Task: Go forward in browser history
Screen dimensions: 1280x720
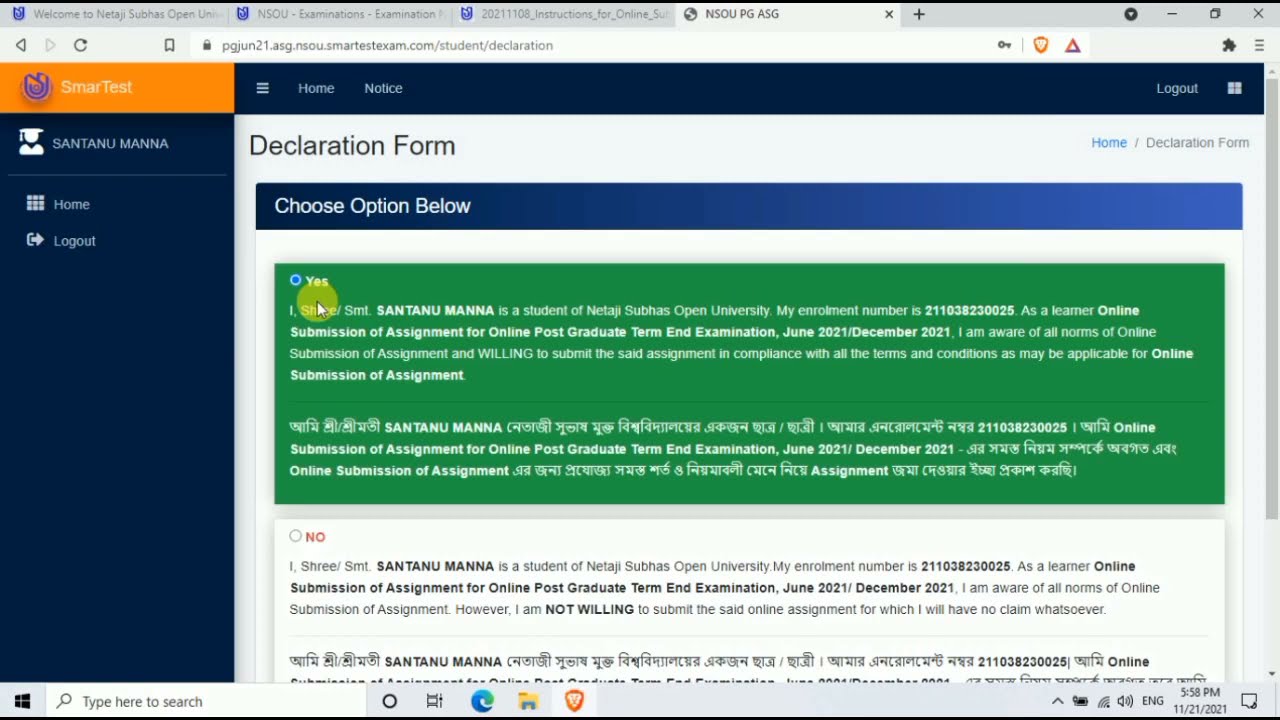Action: 51,45
